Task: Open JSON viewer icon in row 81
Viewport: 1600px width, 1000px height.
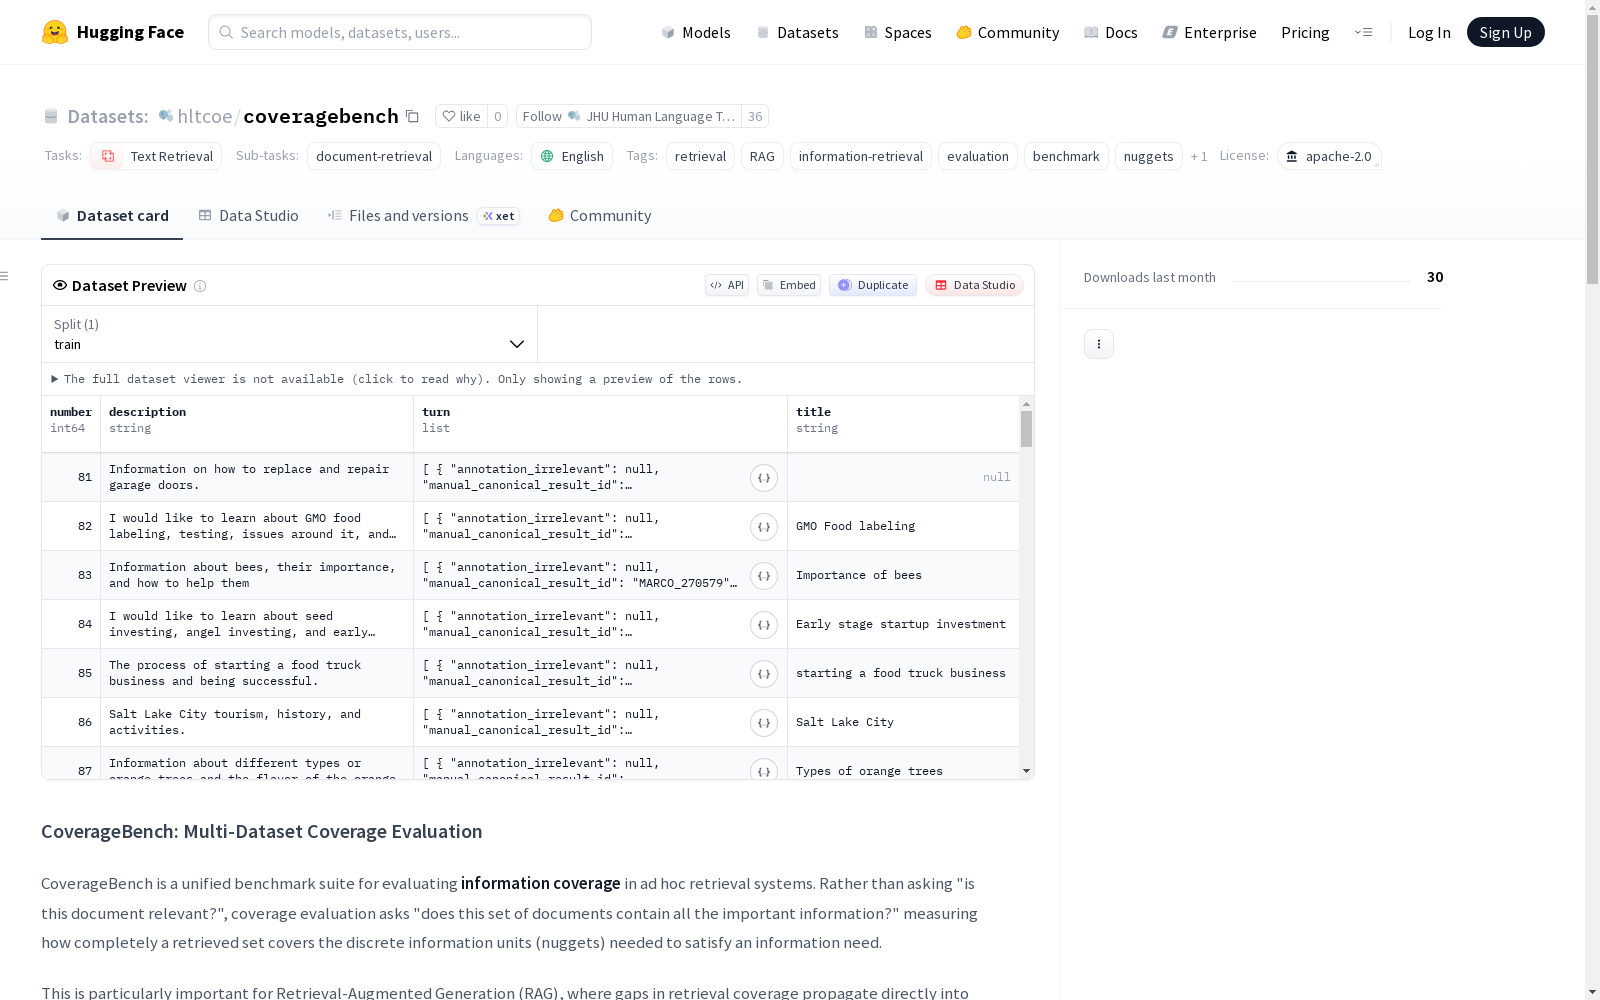Action: (764, 478)
